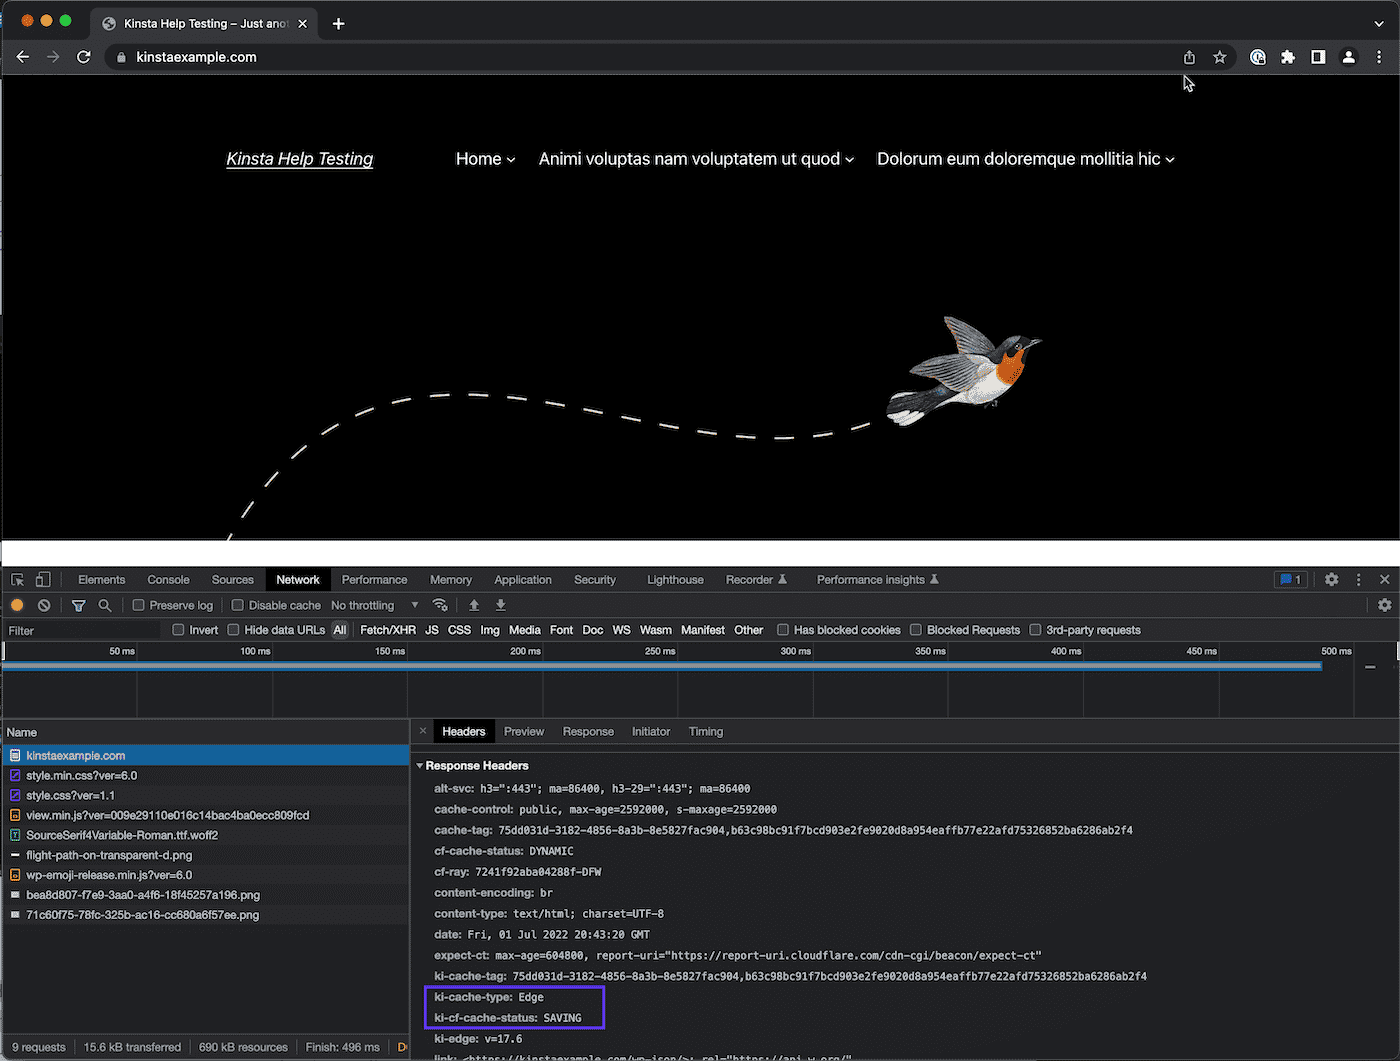Collapse the Response Headers section

click(421, 765)
